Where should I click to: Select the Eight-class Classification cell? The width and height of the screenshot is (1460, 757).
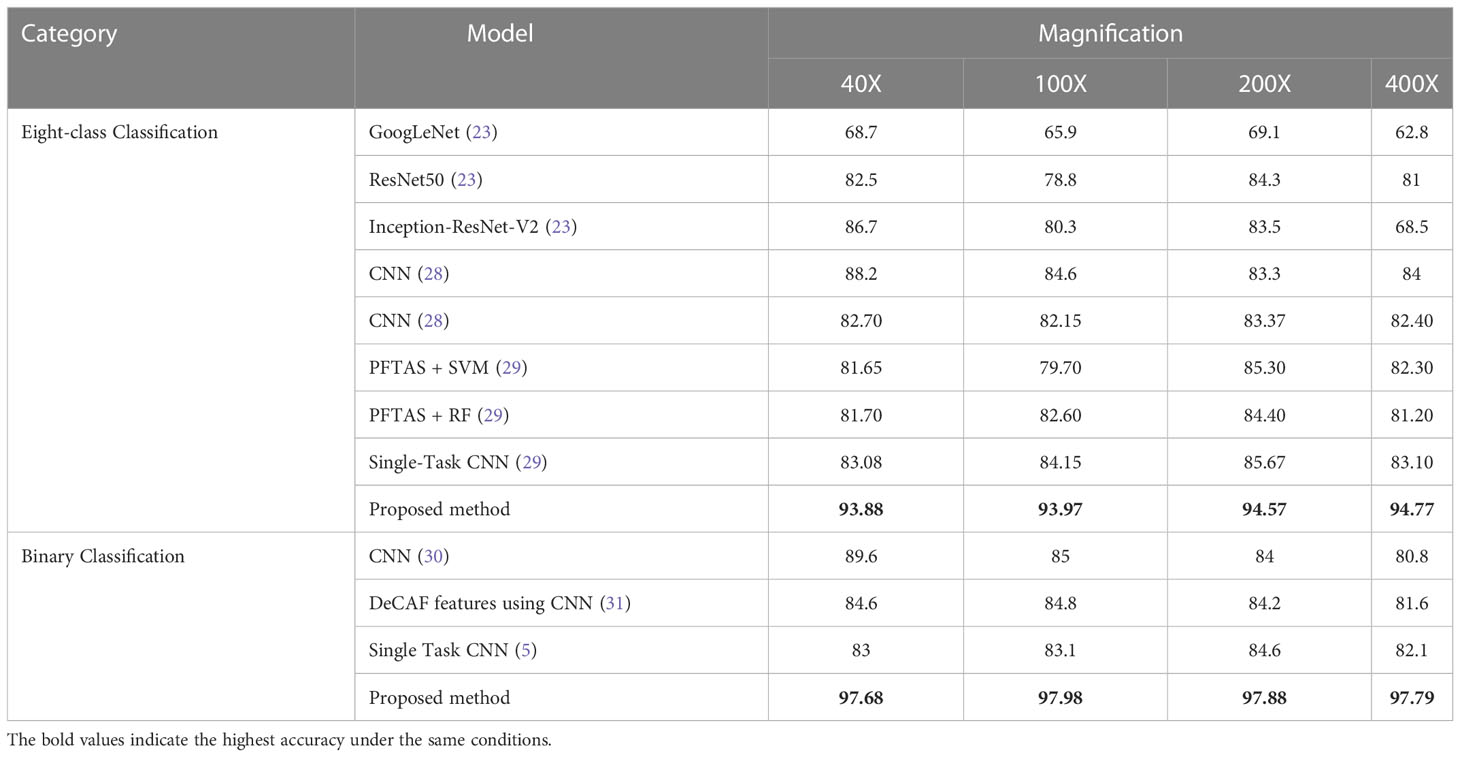120,132
